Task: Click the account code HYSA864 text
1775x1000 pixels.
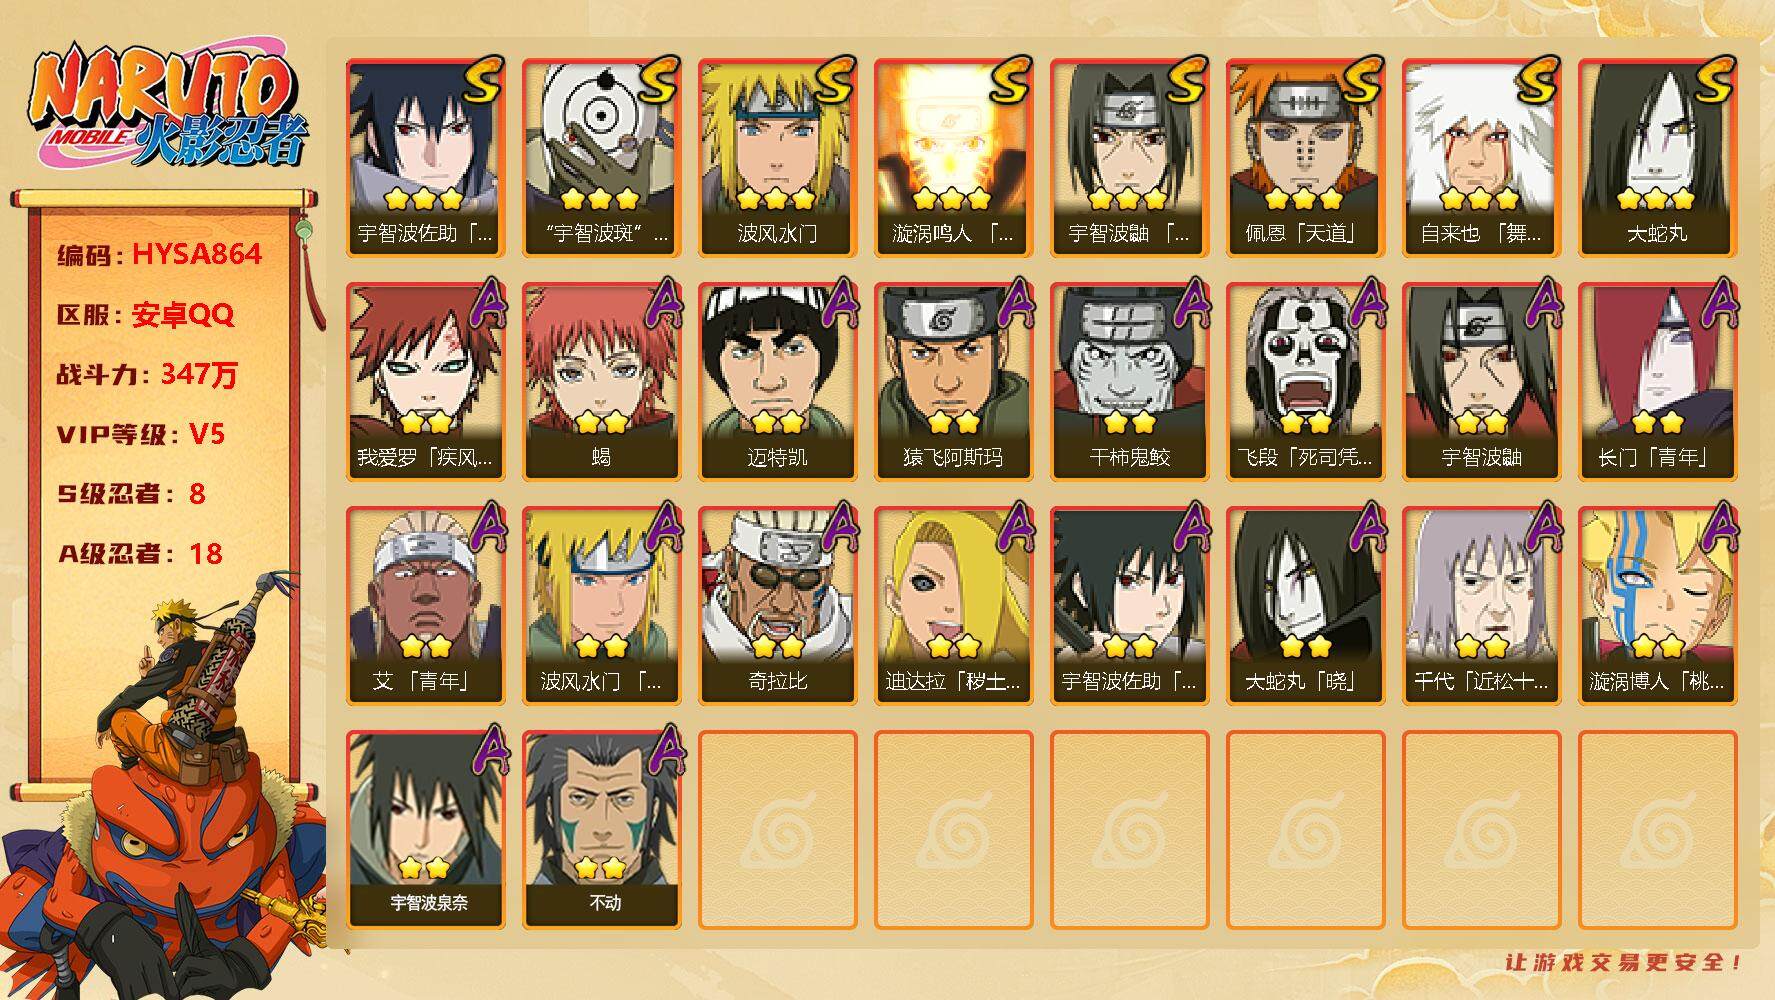Action: coord(197,254)
